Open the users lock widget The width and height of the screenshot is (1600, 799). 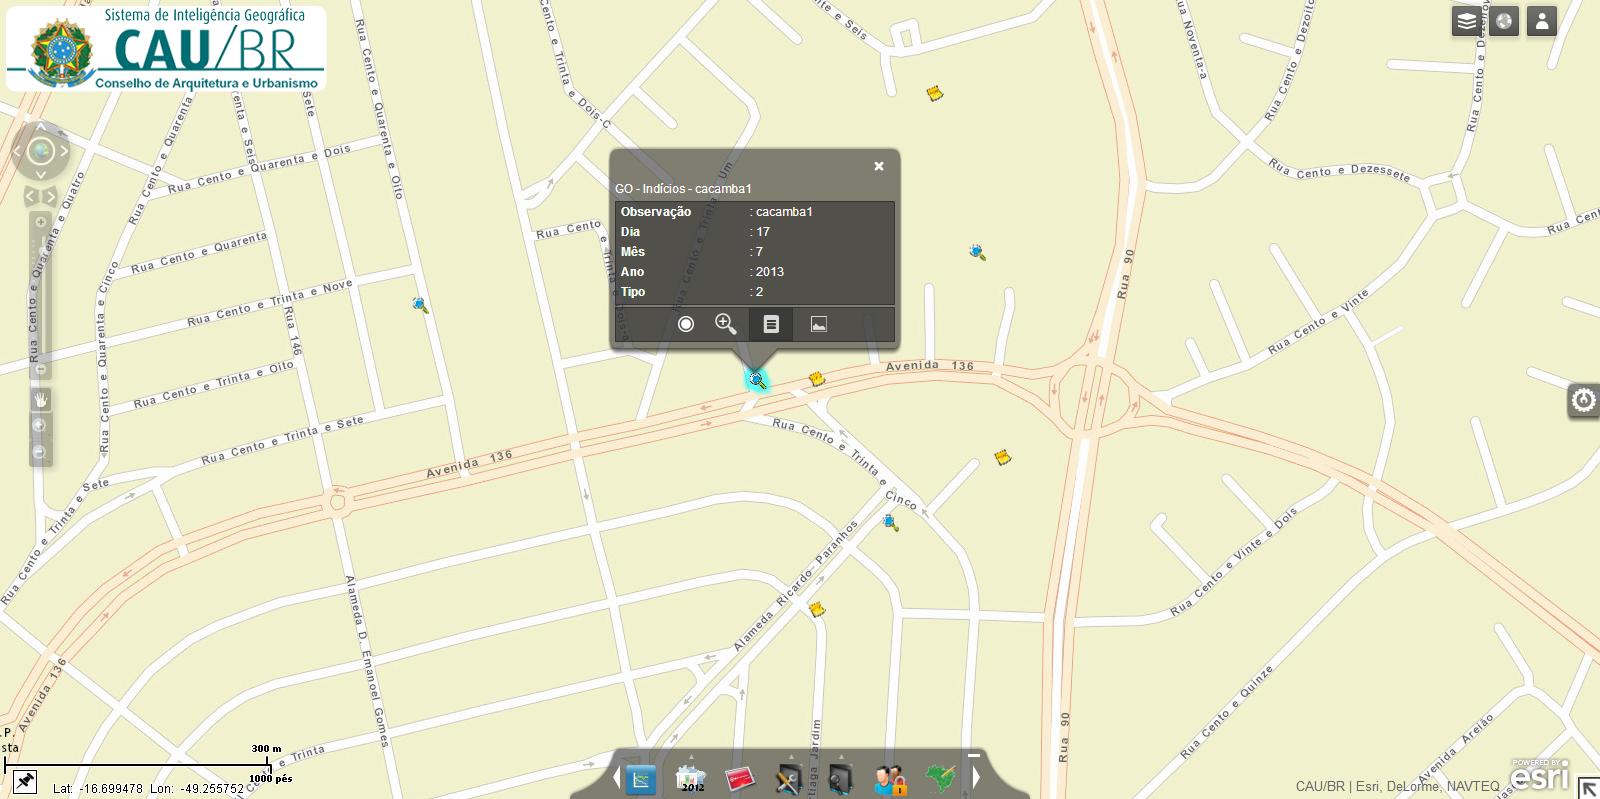[890, 779]
